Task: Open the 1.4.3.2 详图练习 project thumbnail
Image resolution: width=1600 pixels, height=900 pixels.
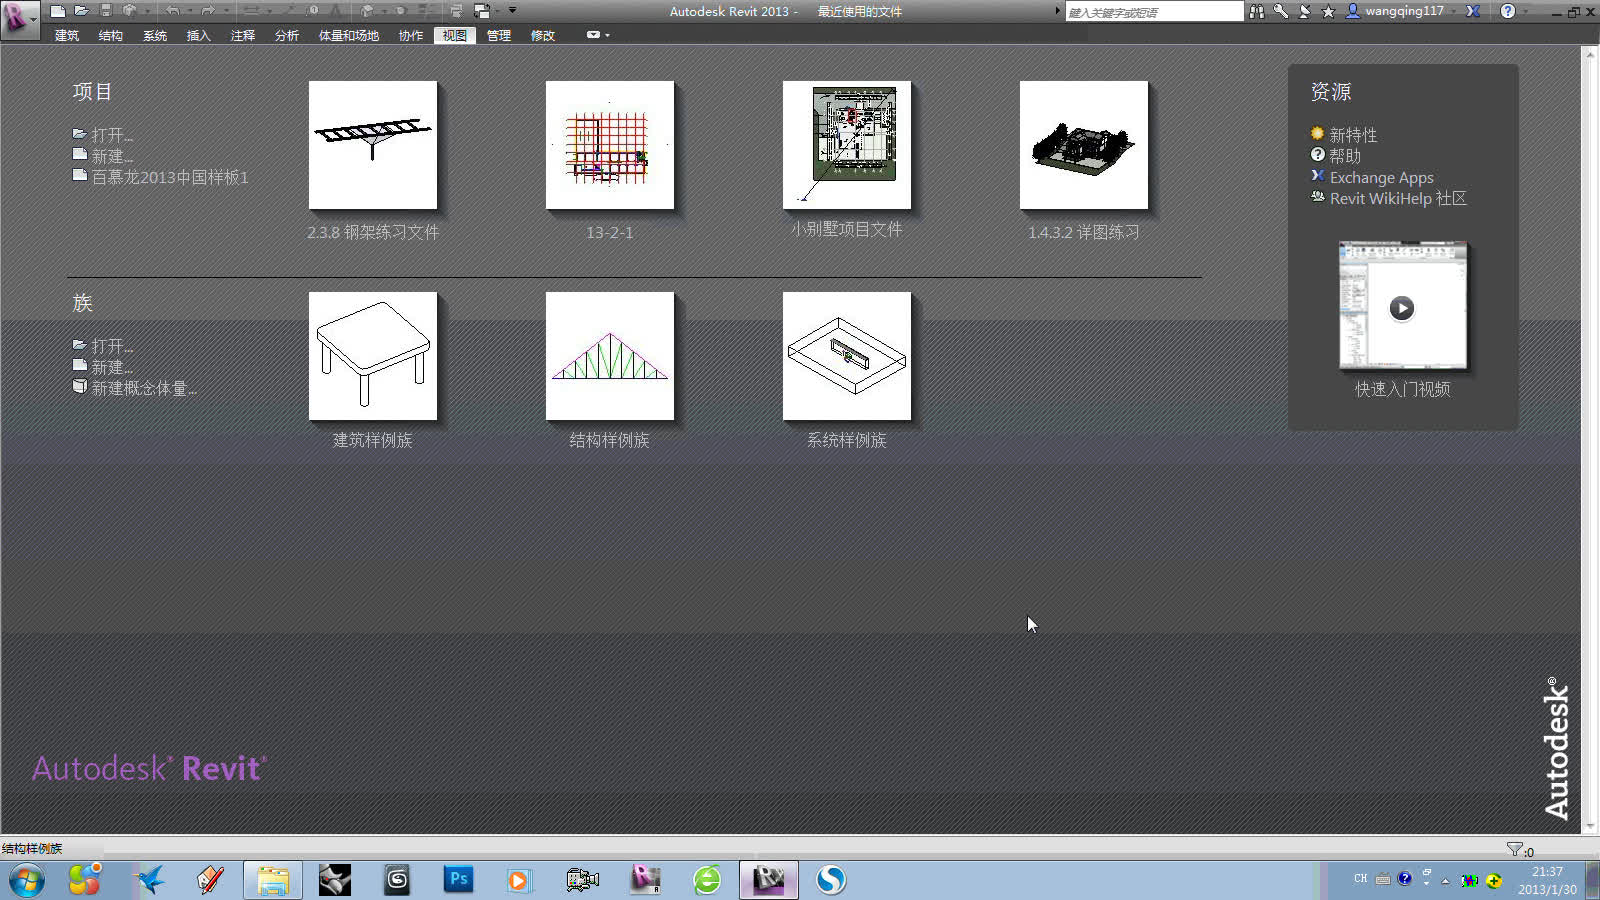Action: pyautogui.click(x=1084, y=145)
